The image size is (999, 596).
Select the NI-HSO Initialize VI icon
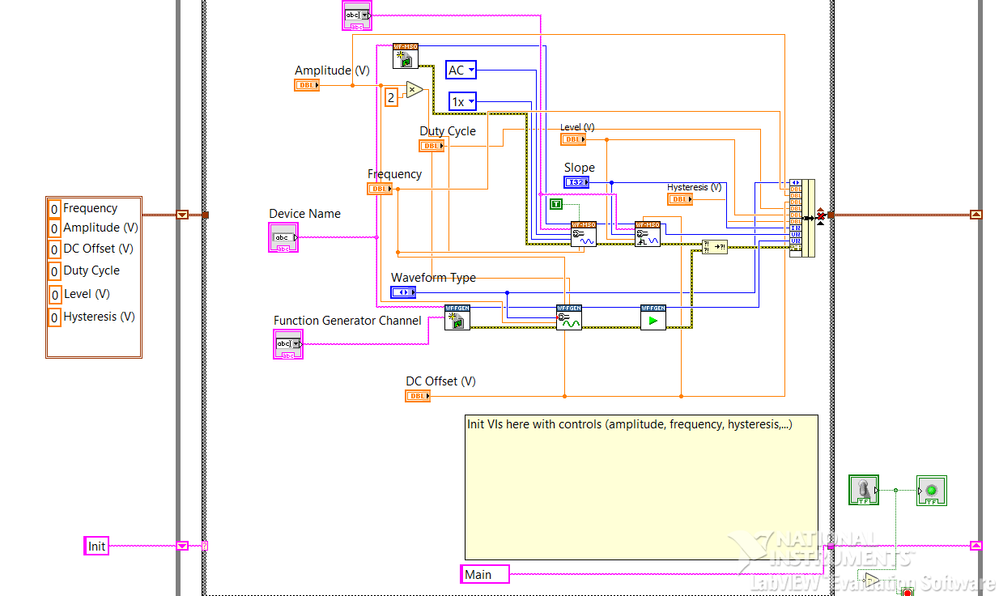tap(405, 56)
